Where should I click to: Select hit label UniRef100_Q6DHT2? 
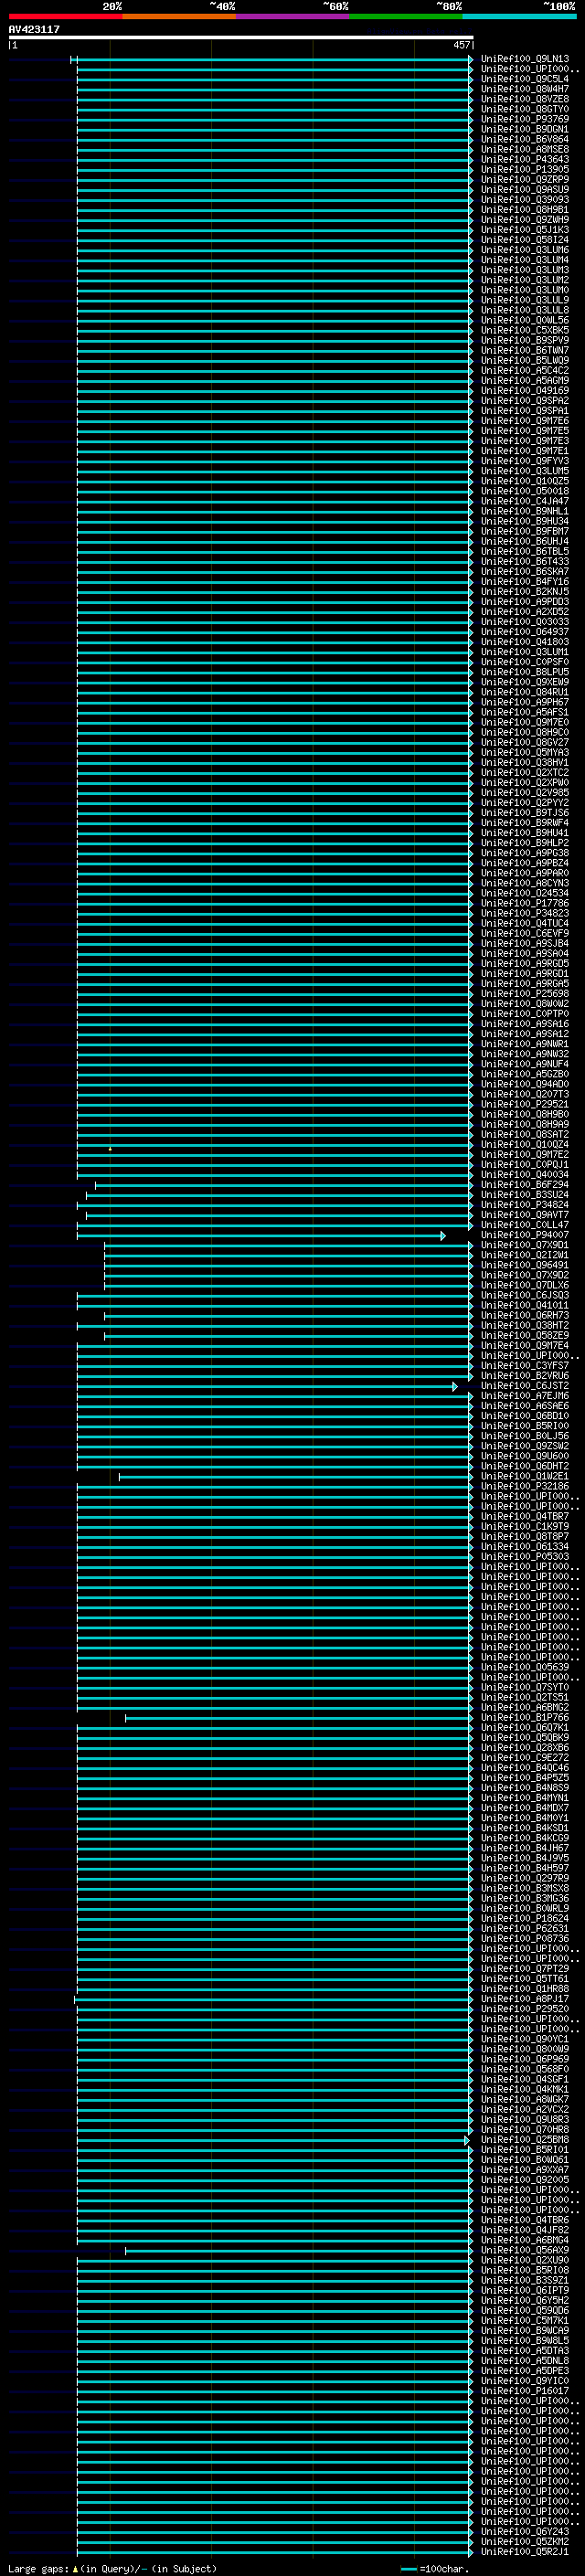click(x=525, y=1466)
